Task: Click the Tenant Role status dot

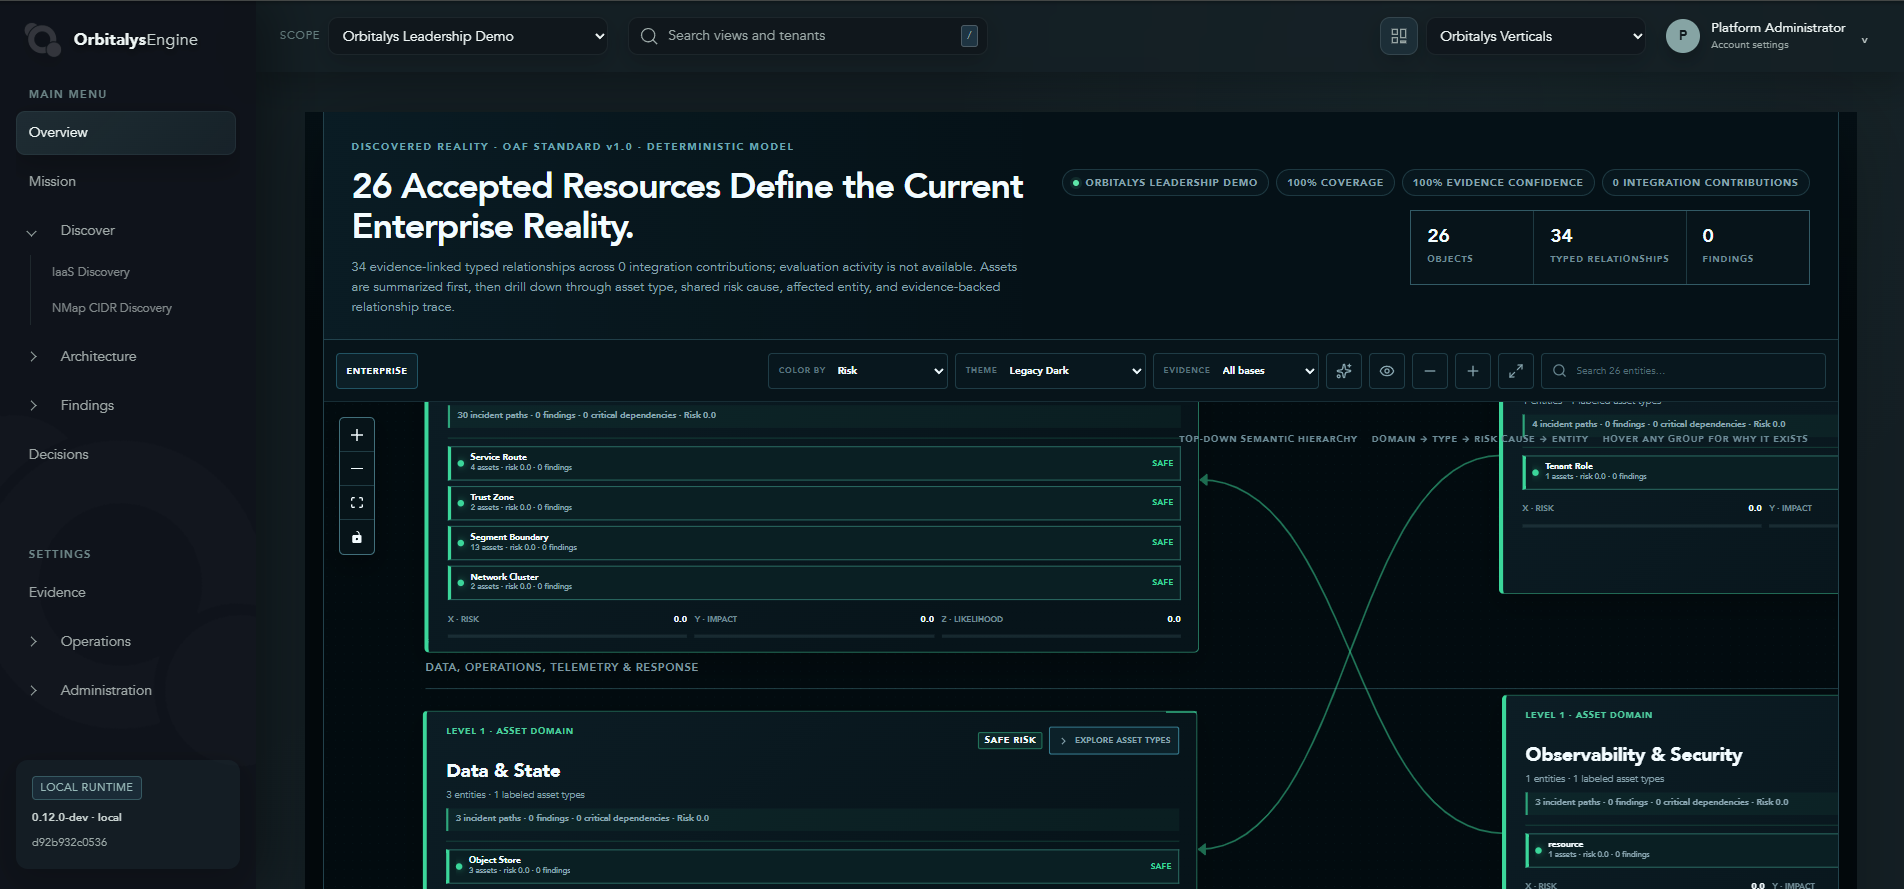Action: point(1535,472)
